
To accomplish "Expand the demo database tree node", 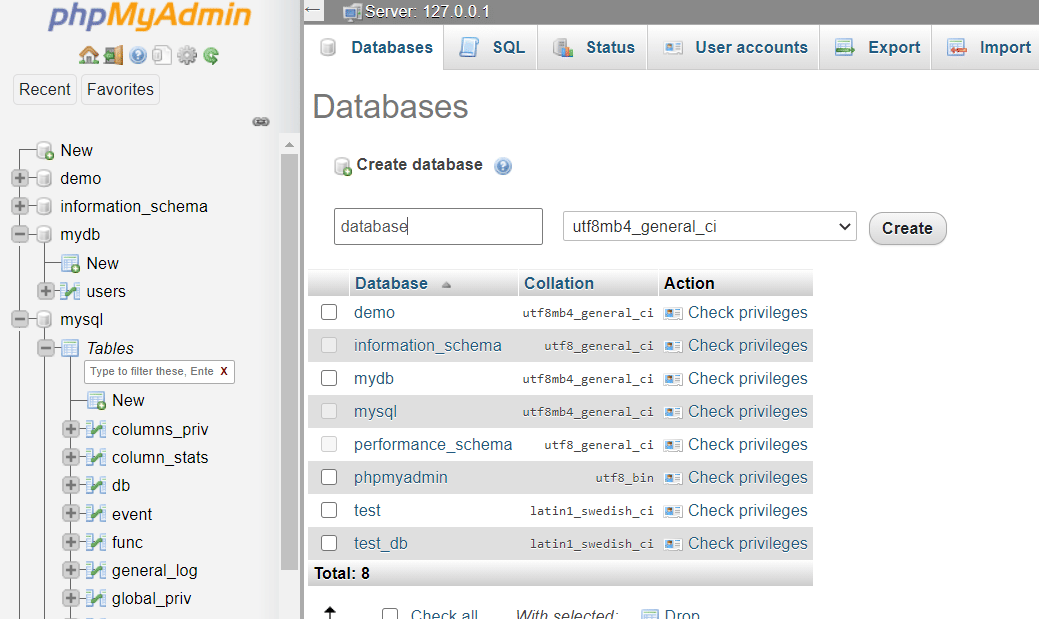I will point(19,179).
